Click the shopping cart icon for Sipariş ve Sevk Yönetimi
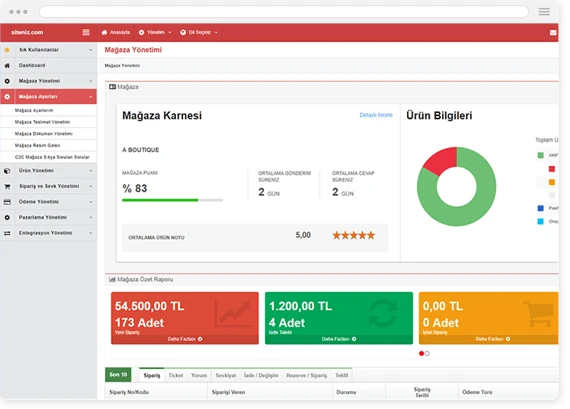The height and width of the screenshot is (409, 570). [7, 186]
